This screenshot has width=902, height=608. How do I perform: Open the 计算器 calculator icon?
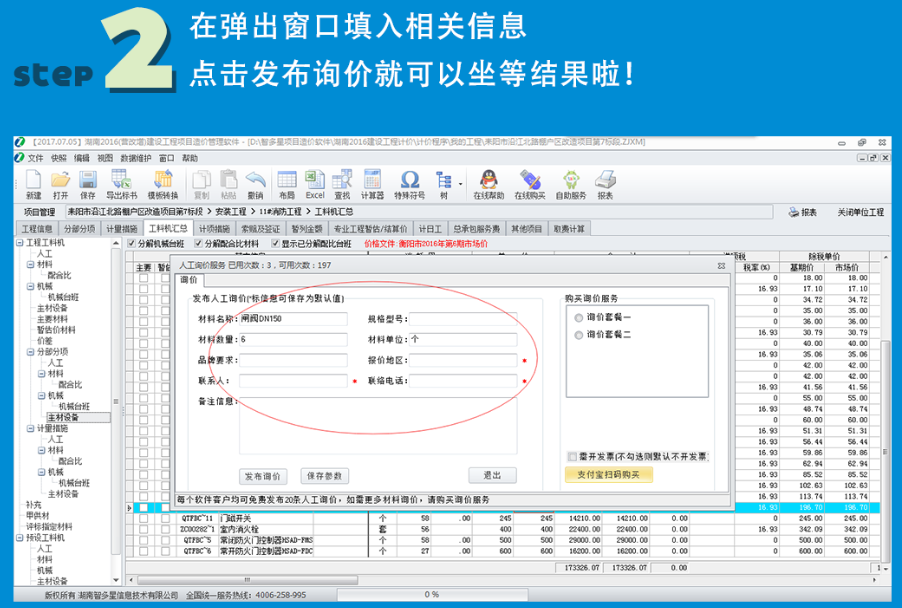coord(372,183)
